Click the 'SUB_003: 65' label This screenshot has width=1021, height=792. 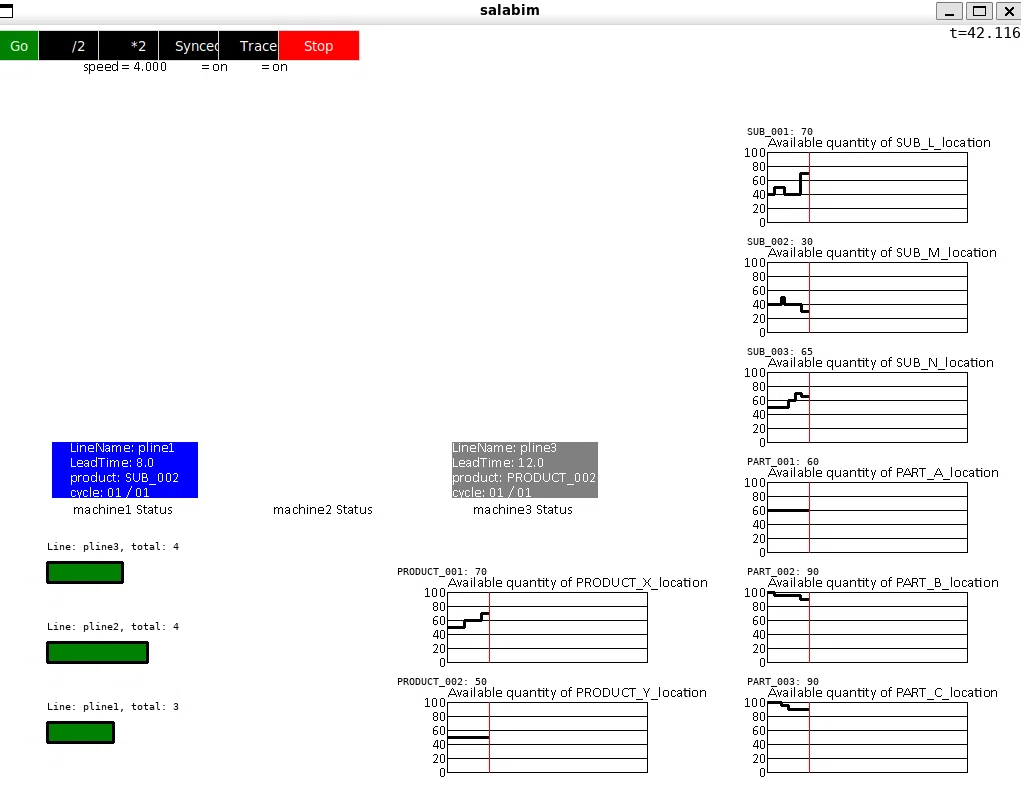(779, 352)
